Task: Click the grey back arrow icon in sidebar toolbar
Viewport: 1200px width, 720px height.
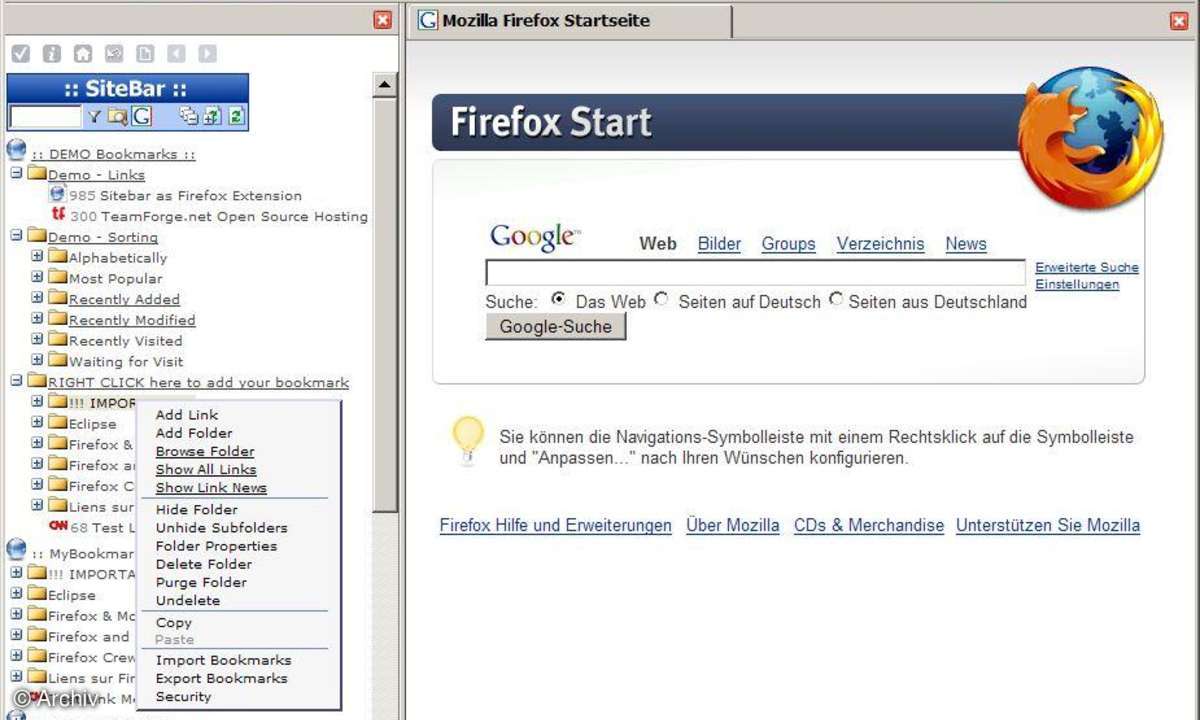Action: tap(176, 54)
